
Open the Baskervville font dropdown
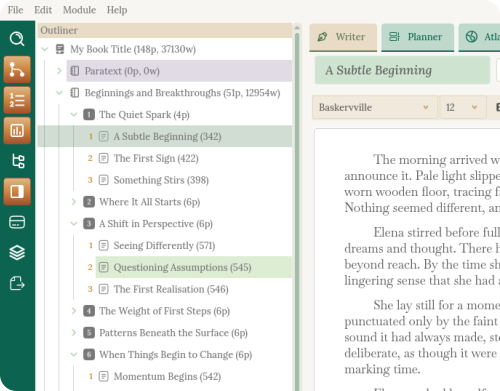(375, 107)
